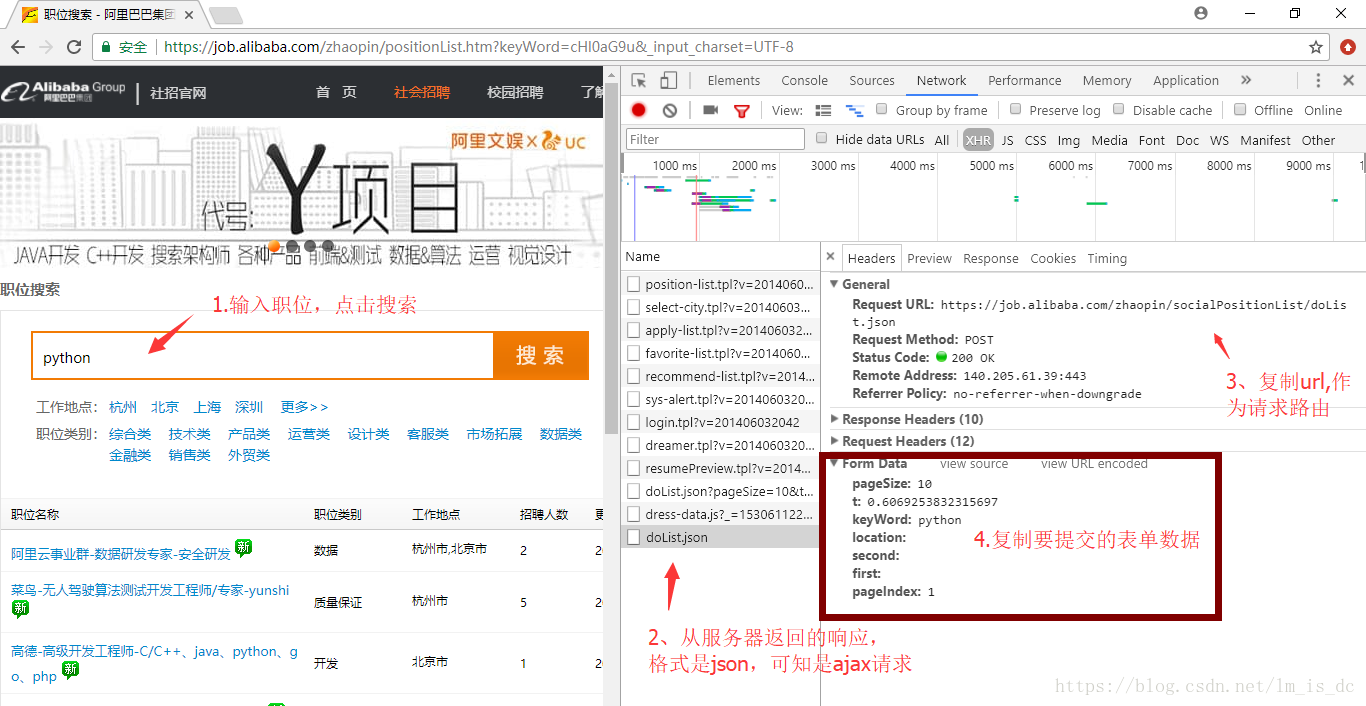The height and width of the screenshot is (706, 1366).
Task: Click the show overview waterfall icon
Action: click(x=855, y=110)
